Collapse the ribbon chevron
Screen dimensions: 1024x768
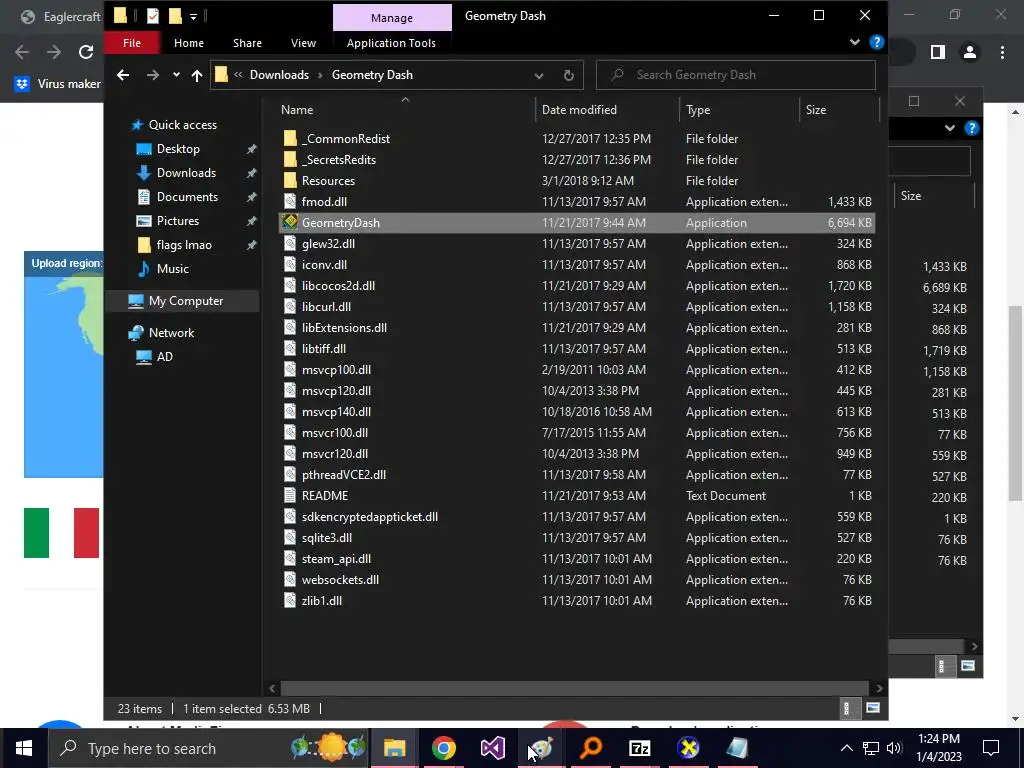[855, 42]
